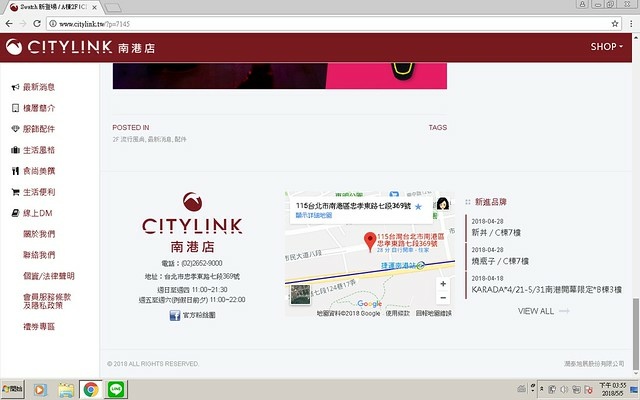Click VIEW ALL new brands link
Screen dimensions: 640x400
click(543, 311)
